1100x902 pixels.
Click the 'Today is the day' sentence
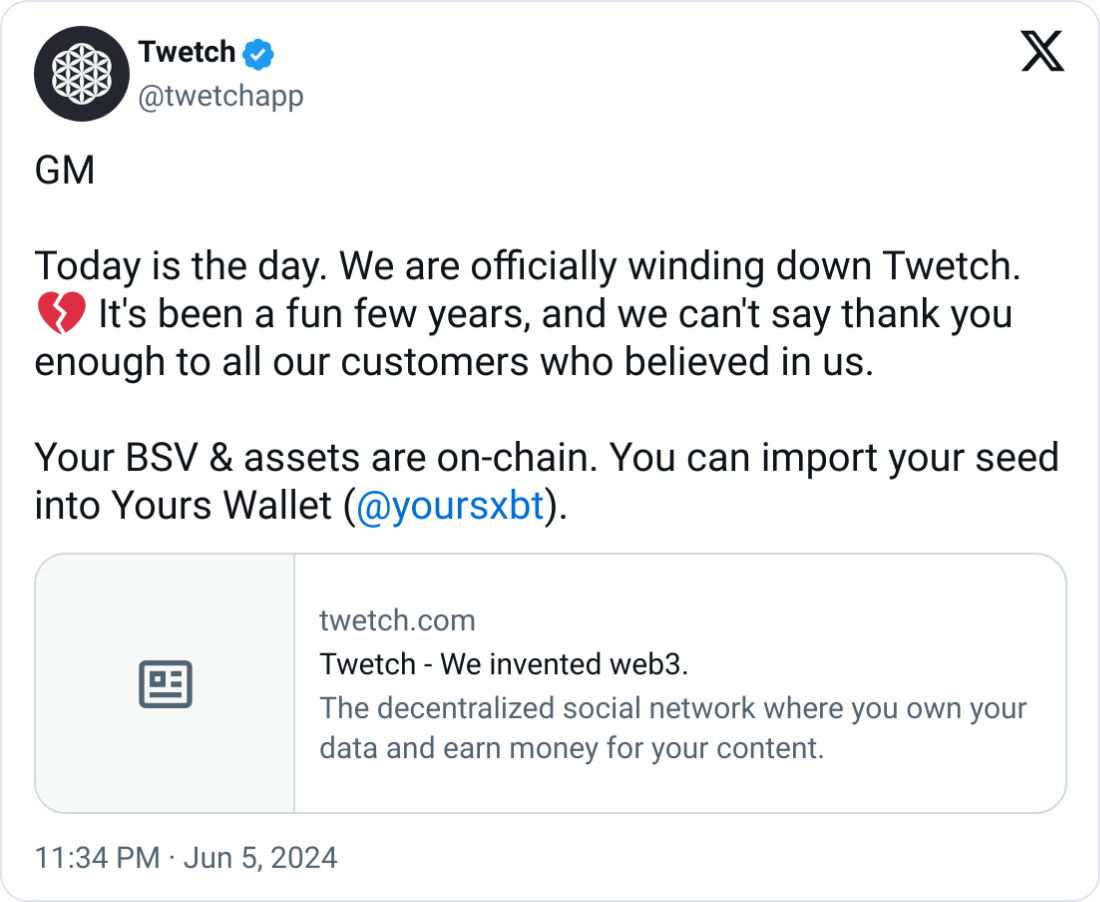click(x=181, y=267)
